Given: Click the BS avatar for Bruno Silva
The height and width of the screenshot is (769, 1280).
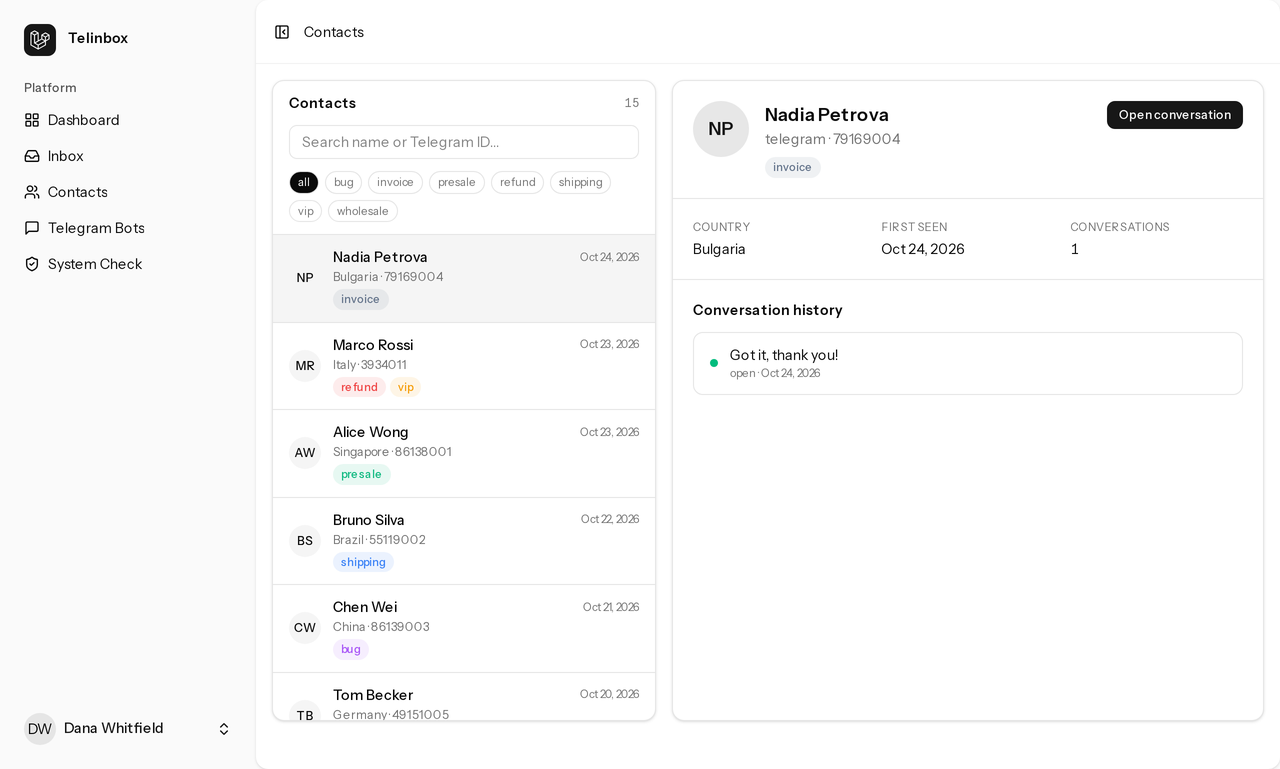Looking at the screenshot, I should [x=305, y=541].
